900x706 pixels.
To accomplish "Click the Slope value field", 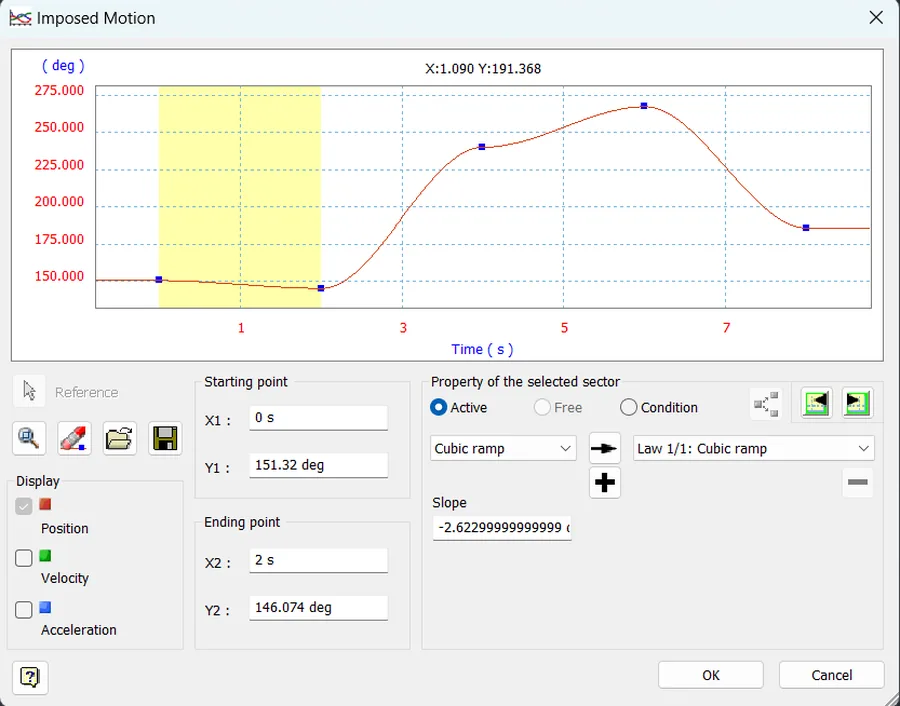I will [502, 527].
